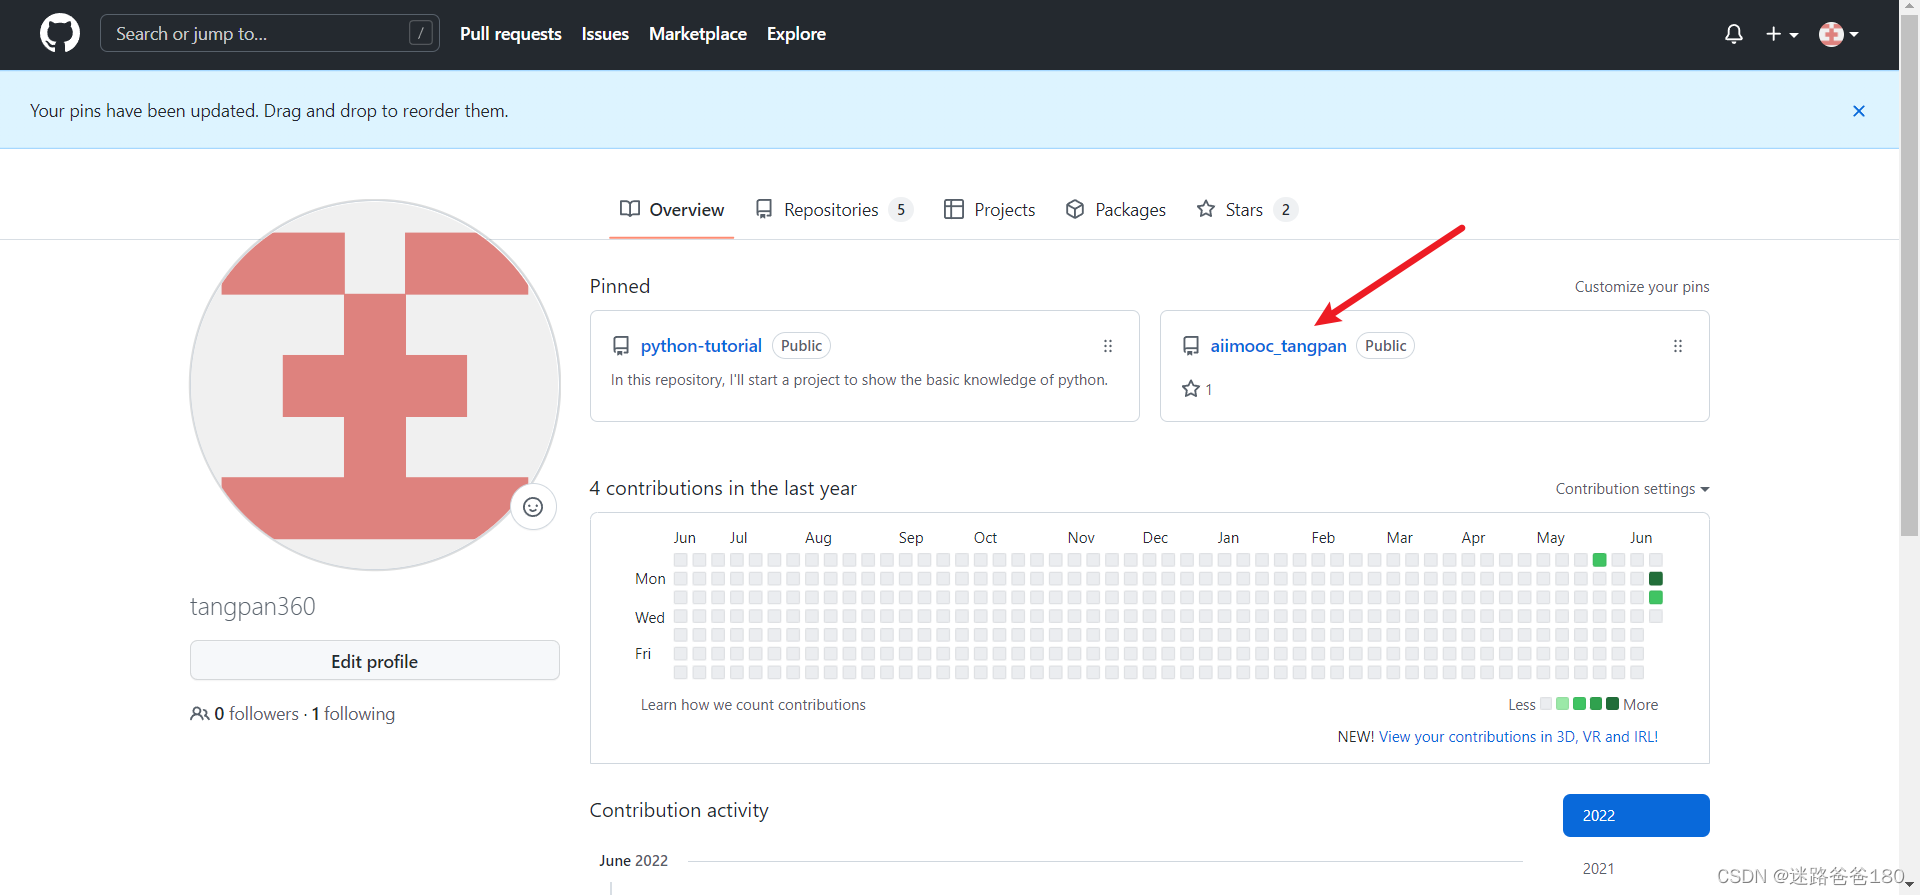
Task: Switch to the Projects tab
Action: tap(990, 209)
